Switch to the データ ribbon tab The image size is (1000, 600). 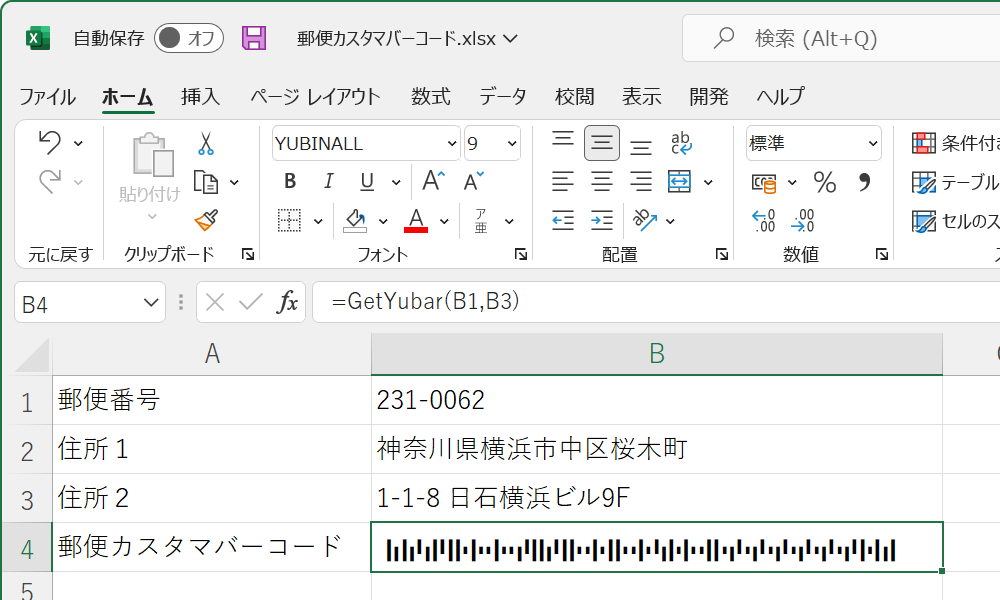tap(505, 96)
